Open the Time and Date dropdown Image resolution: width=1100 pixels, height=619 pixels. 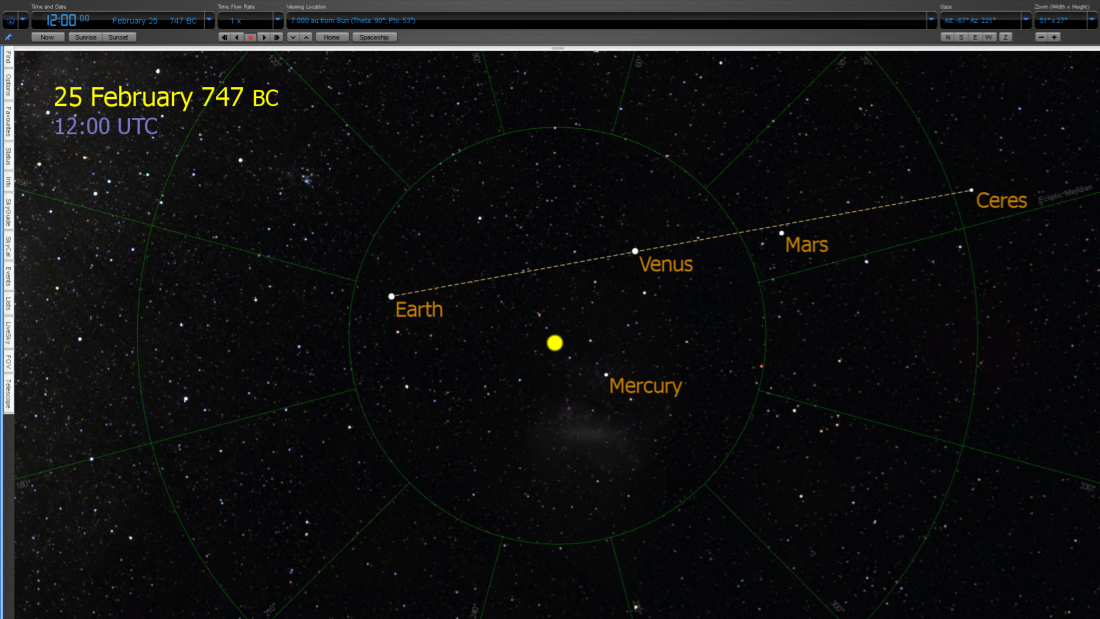(x=209, y=20)
